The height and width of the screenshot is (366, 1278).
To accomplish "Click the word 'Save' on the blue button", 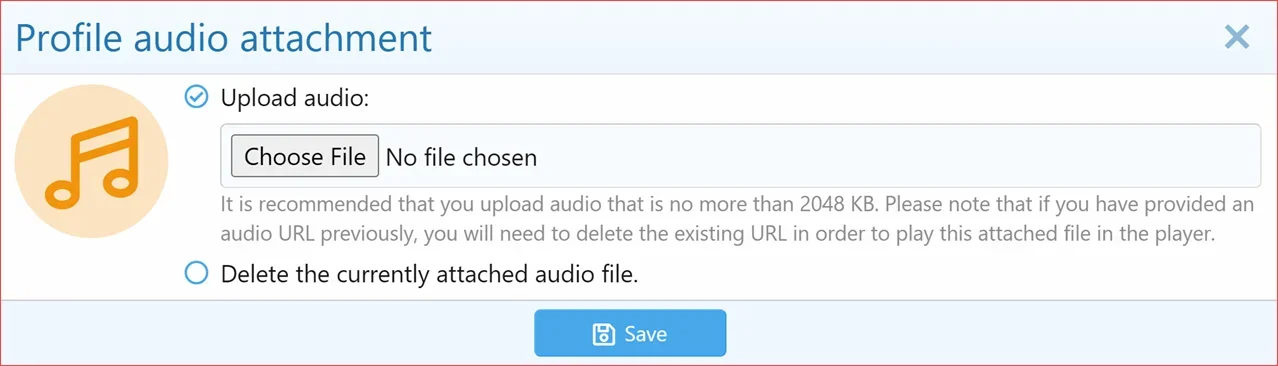I will click(x=646, y=334).
